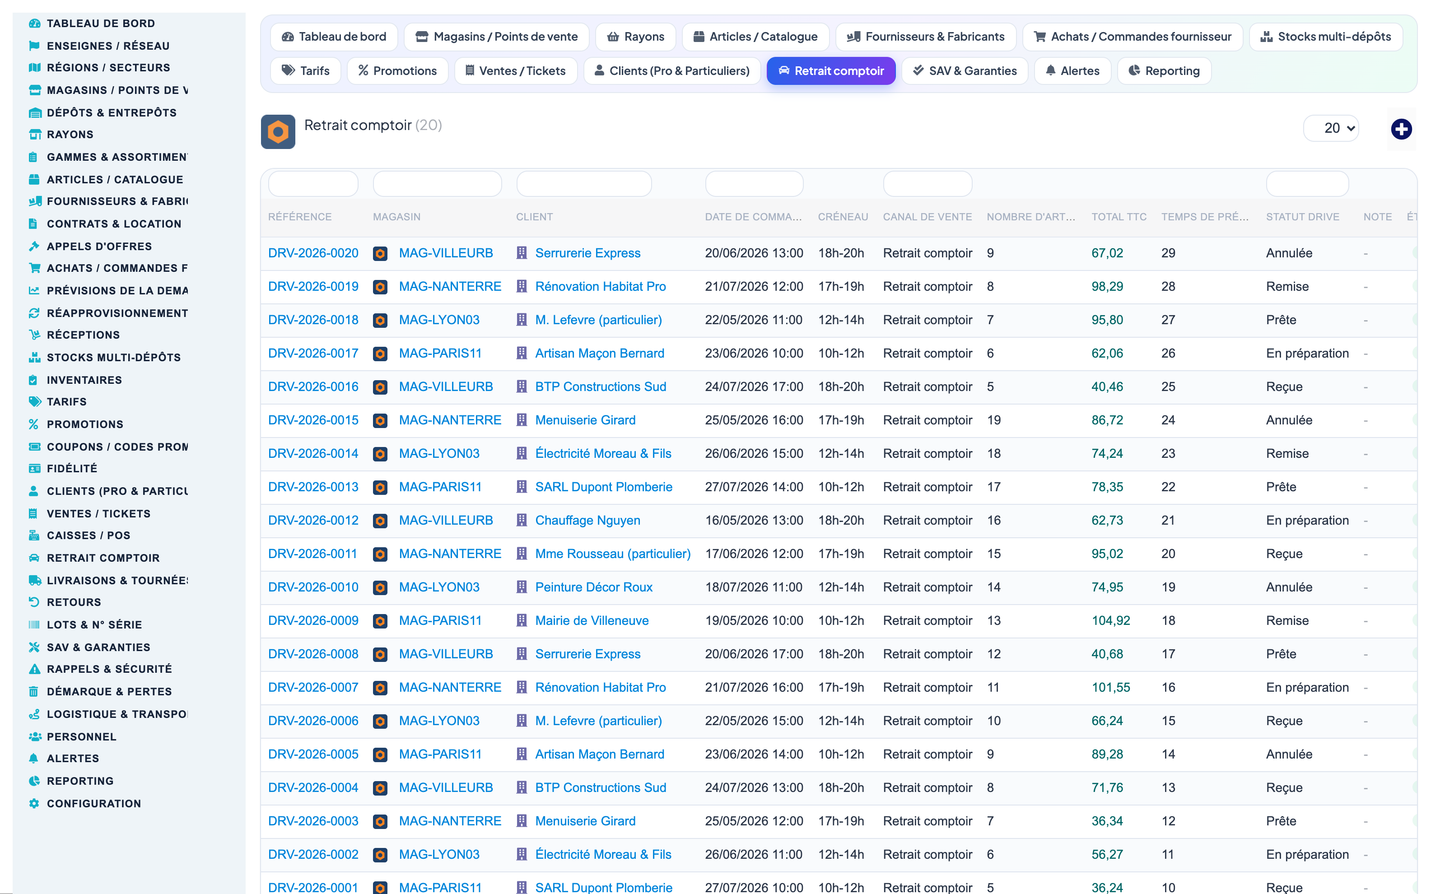Click building icon beside Artisan Maçon Bernard in DRV-2026-0017
This screenshot has width=1445, height=894.
point(522,354)
